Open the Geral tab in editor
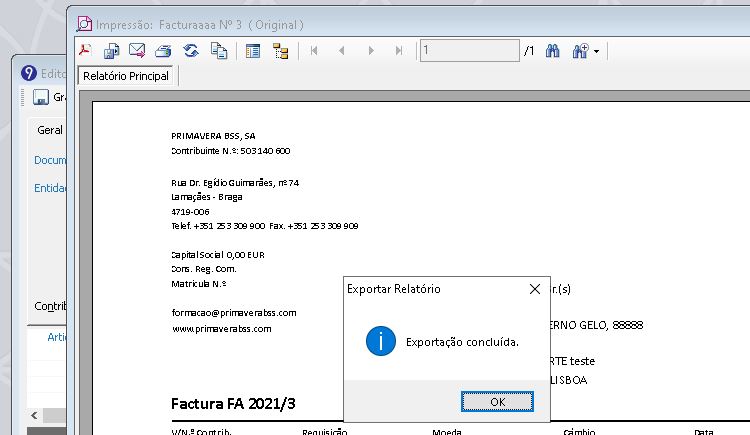 [49, 130]
